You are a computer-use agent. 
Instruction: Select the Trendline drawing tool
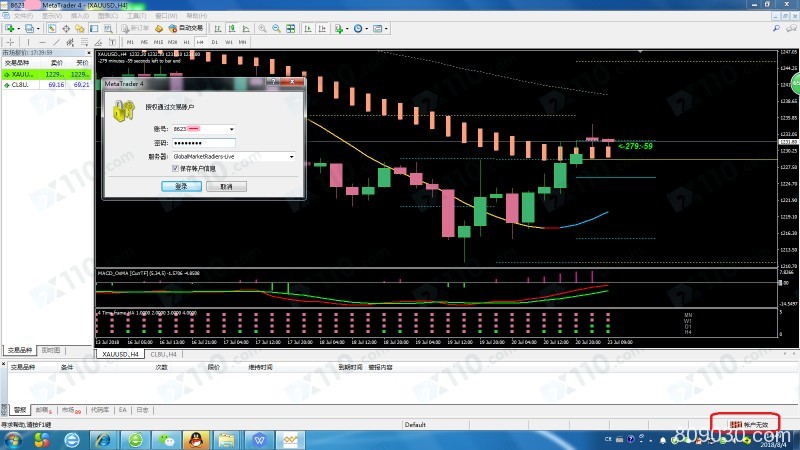[x=56, y=42]
